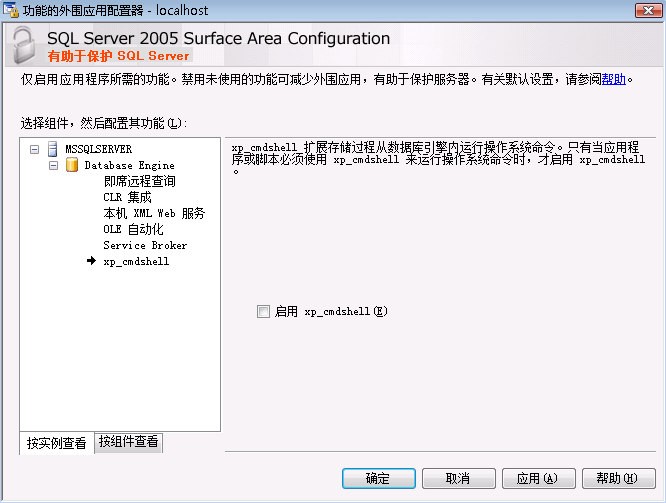Select CLR 集成 in the tree
The image size is (666, 503).
(x=127, y=197)
